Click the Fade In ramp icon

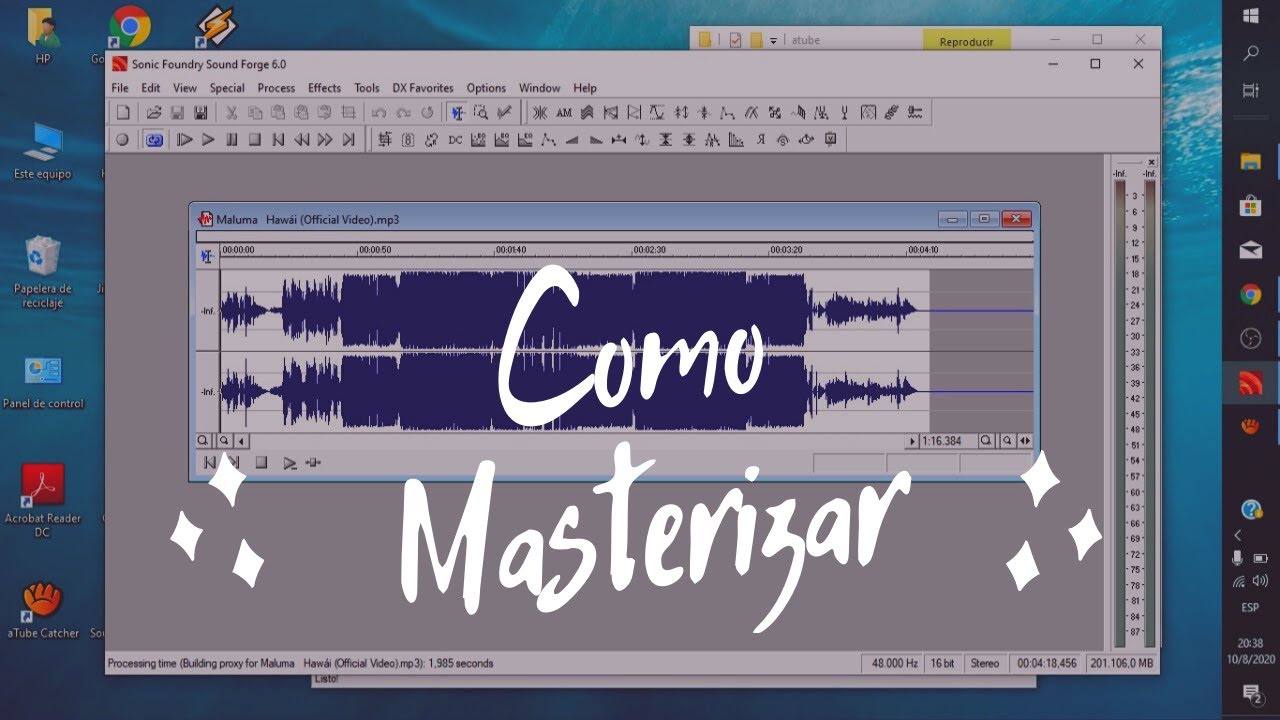pyautogui.click(x=572, y=140)
